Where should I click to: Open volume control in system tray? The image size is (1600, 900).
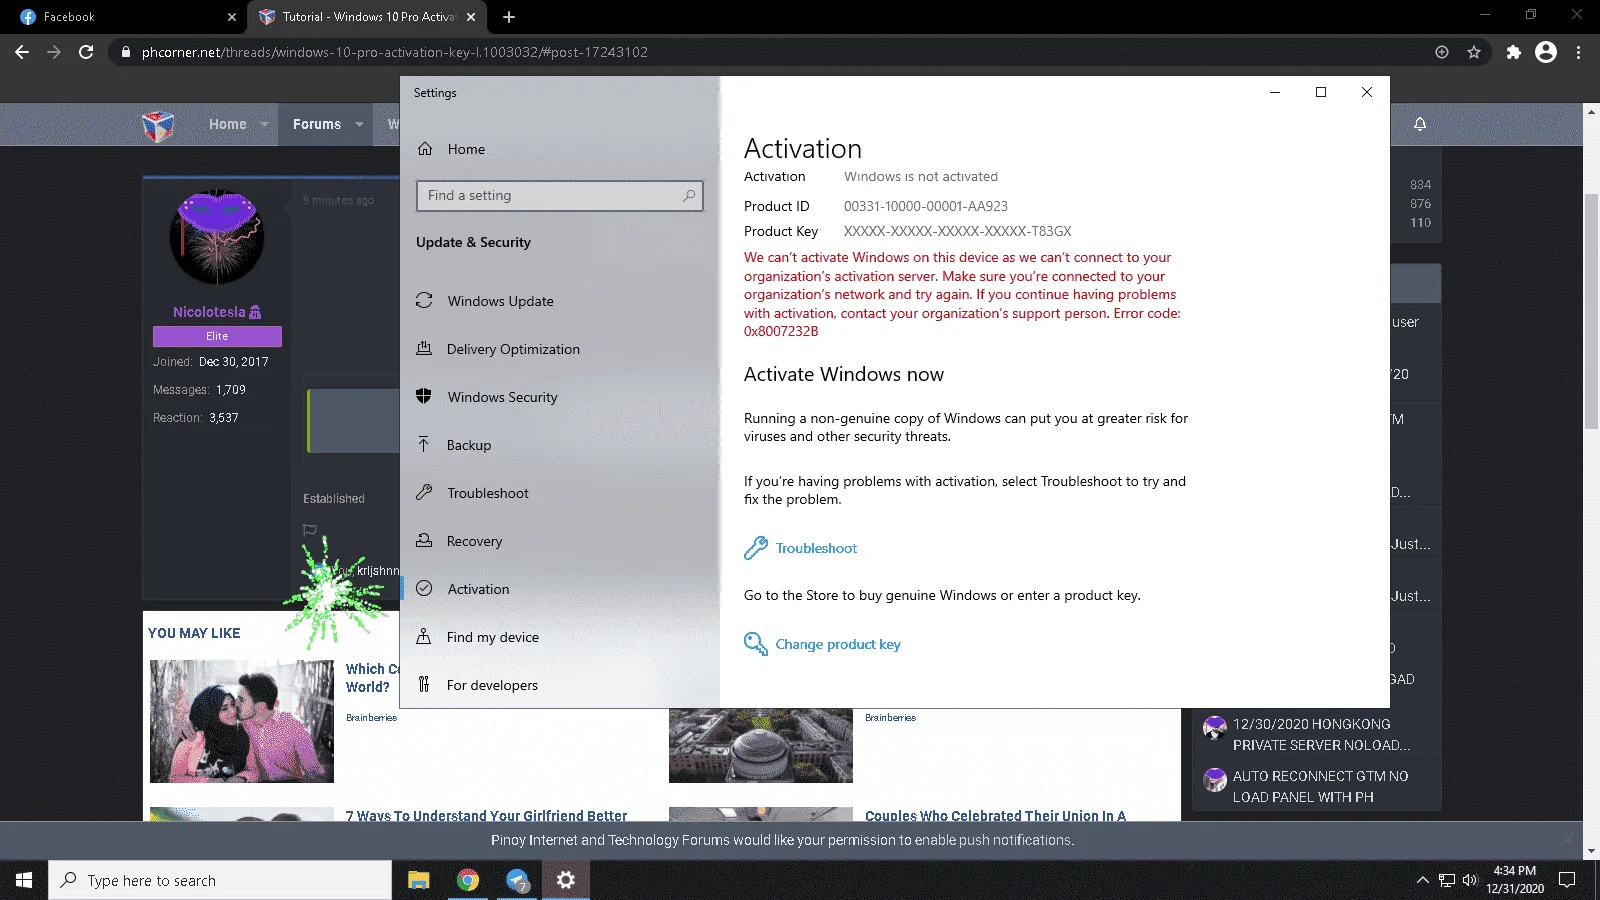coord(1469,880)
